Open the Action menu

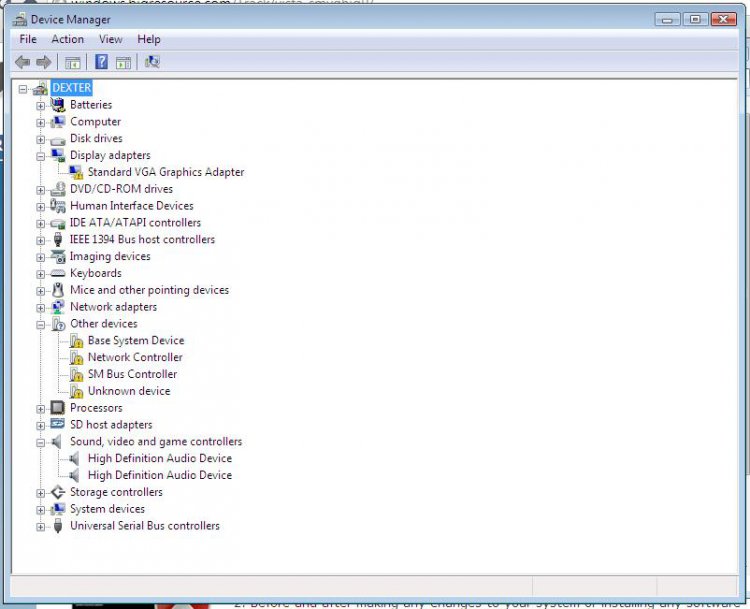pos(67,39)
